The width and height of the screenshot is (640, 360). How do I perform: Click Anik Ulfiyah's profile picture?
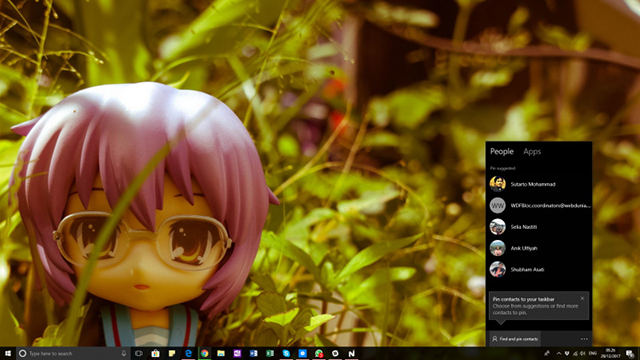[498, 248]
